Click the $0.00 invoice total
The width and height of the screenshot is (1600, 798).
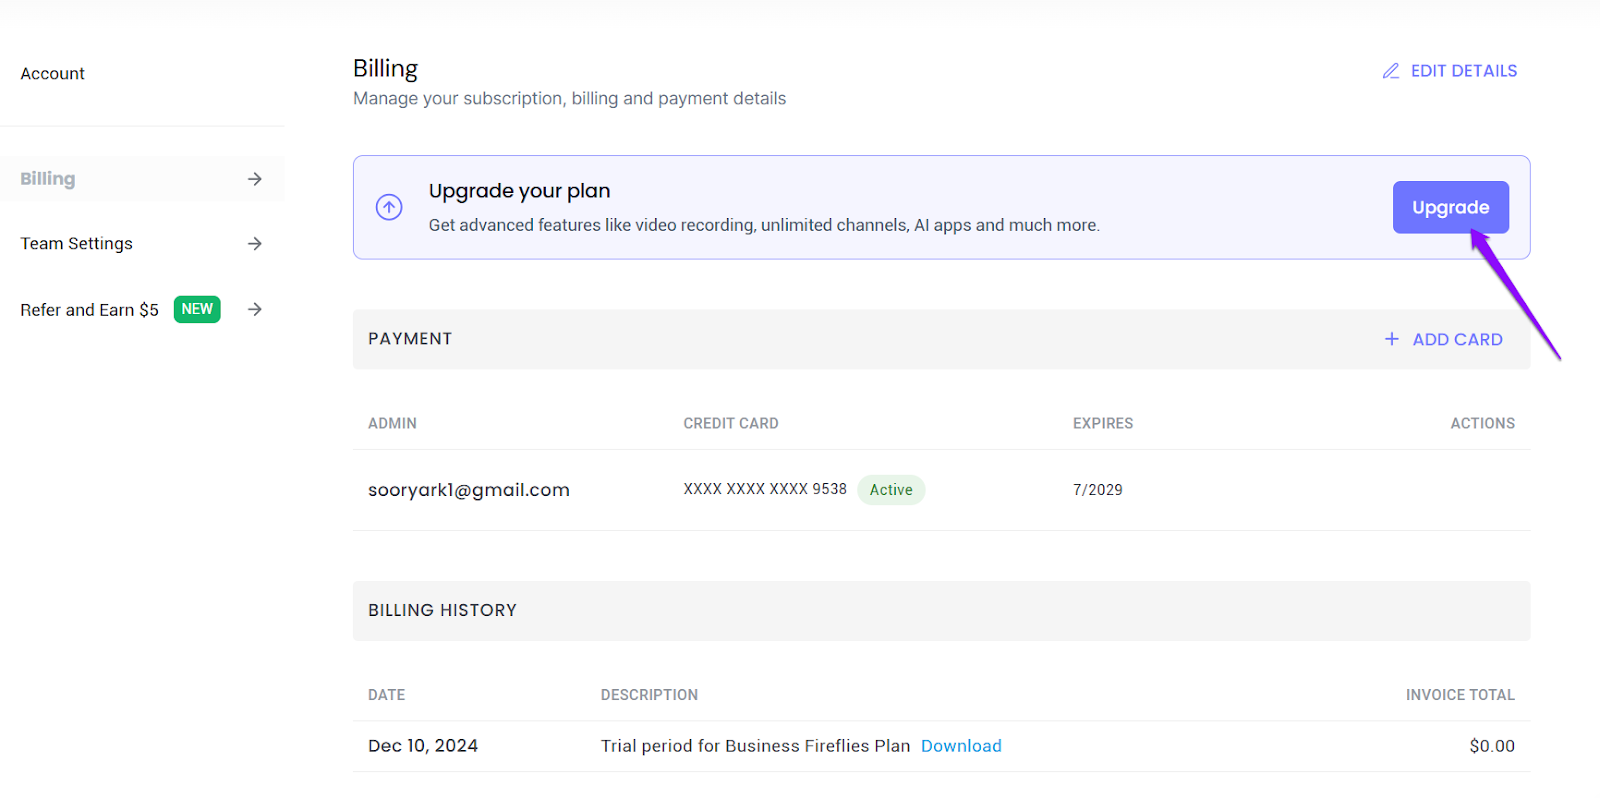(1491, 746)
